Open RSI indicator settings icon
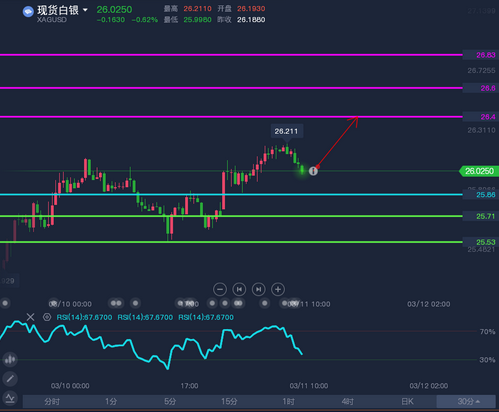Screen dimensions: 499x412 (47, 317)
